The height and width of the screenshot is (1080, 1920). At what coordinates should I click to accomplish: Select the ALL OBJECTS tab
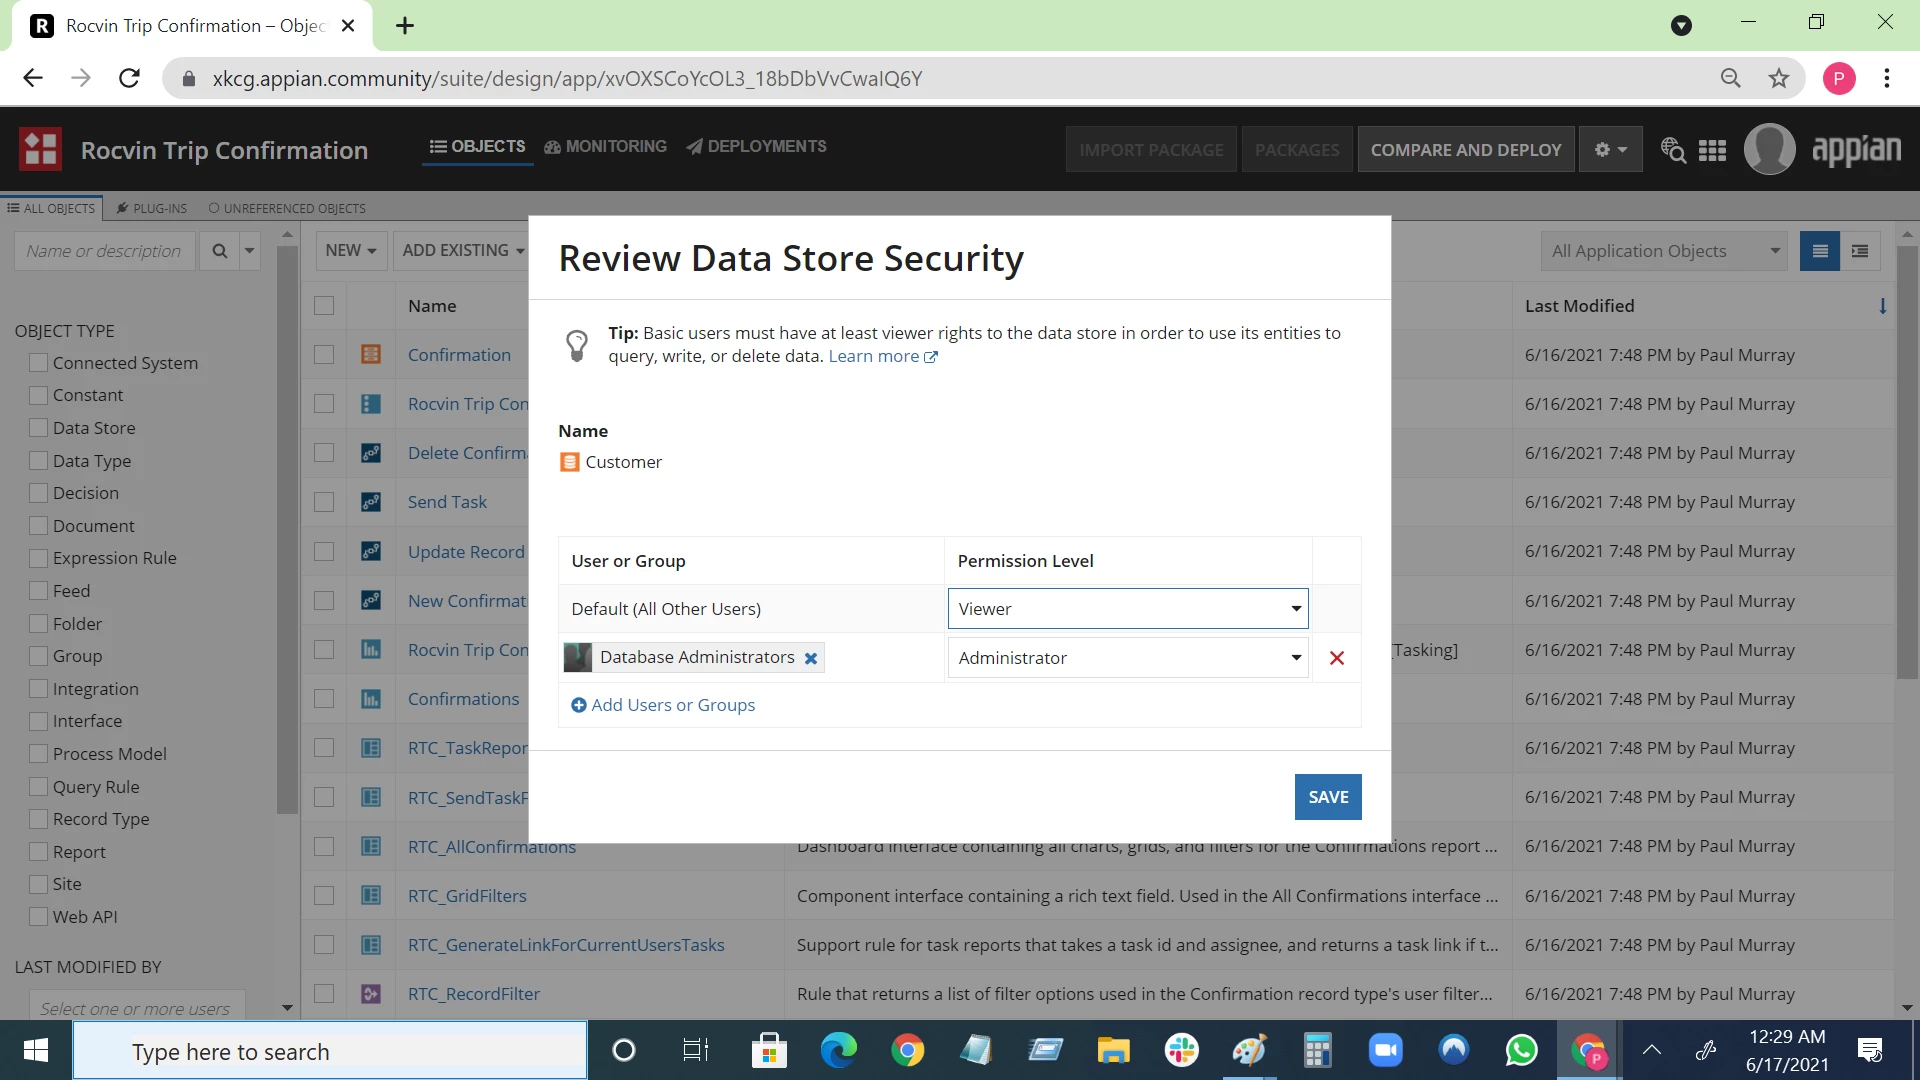pyautogui.click(x=51, y=208)
